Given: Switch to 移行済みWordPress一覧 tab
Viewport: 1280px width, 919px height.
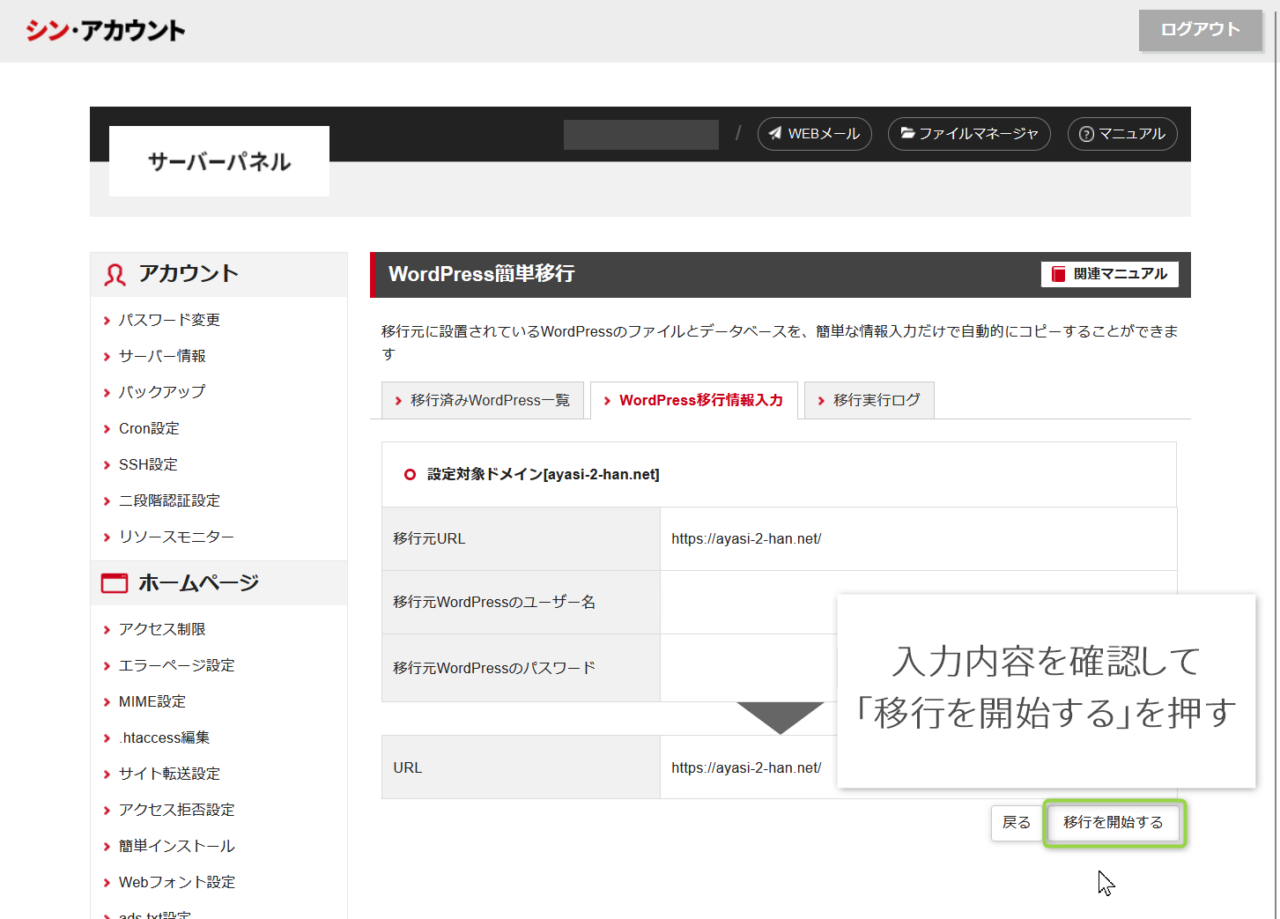Looking at the screenshot, I should click(x=482, y=400).
